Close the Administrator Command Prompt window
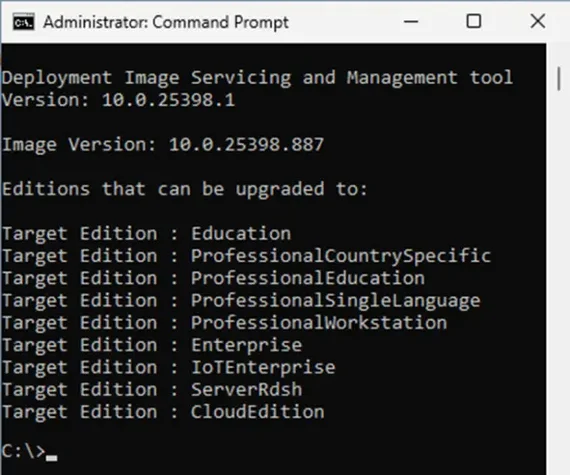Screen dimensions: 570x475 pyautogui.click(x=538, y=21)
